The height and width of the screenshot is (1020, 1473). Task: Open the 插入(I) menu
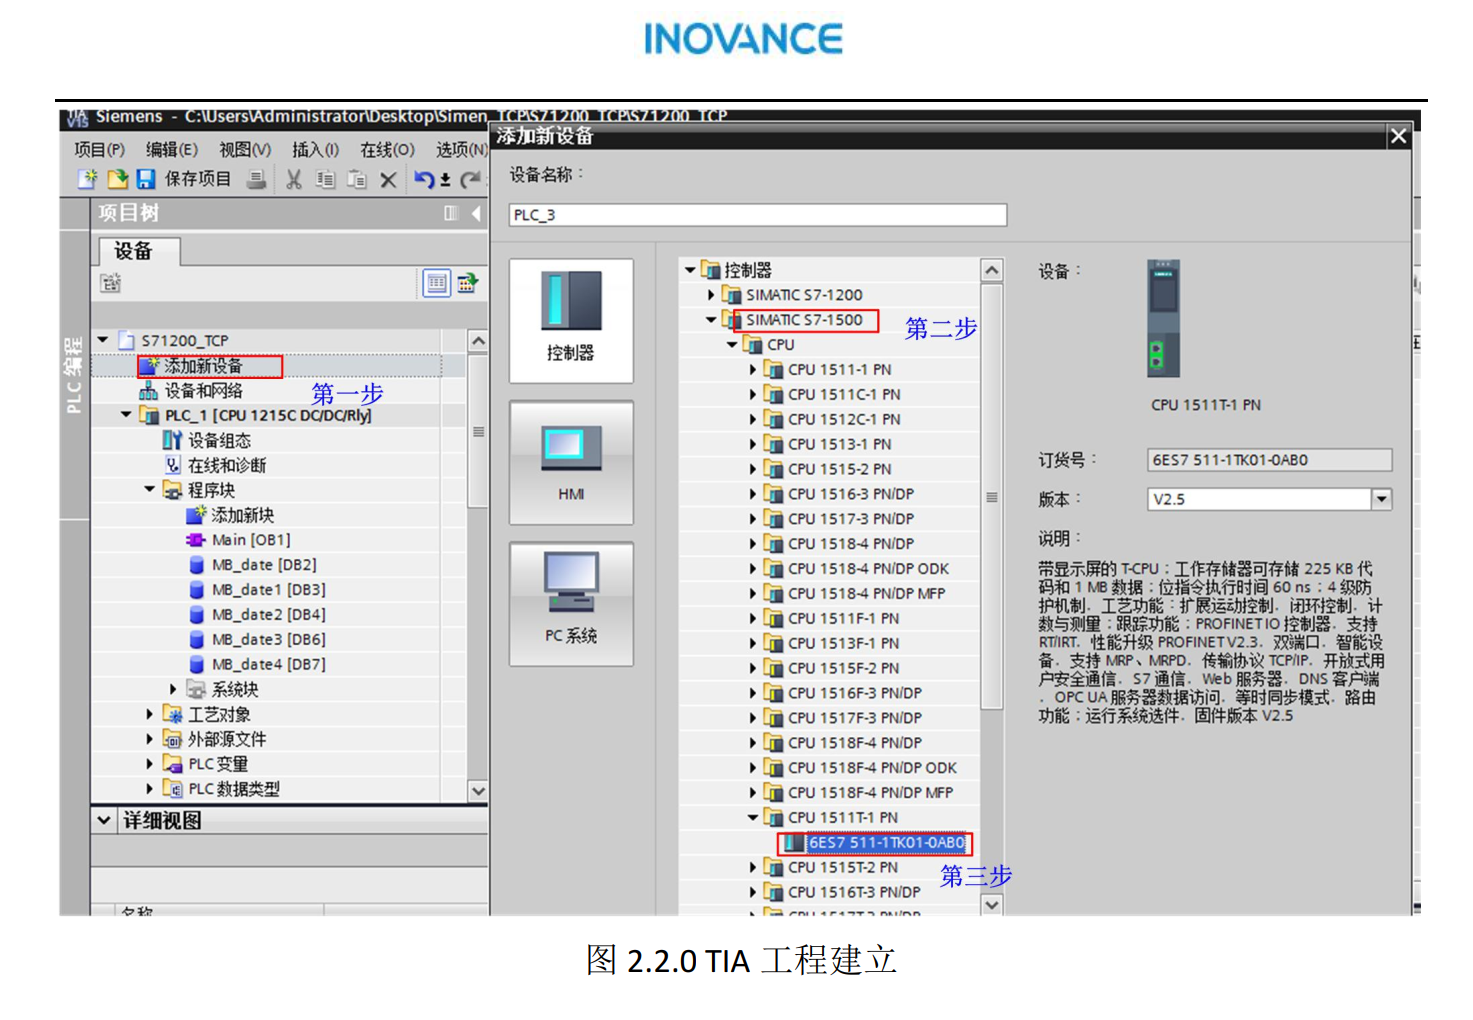tap(315, 149)
